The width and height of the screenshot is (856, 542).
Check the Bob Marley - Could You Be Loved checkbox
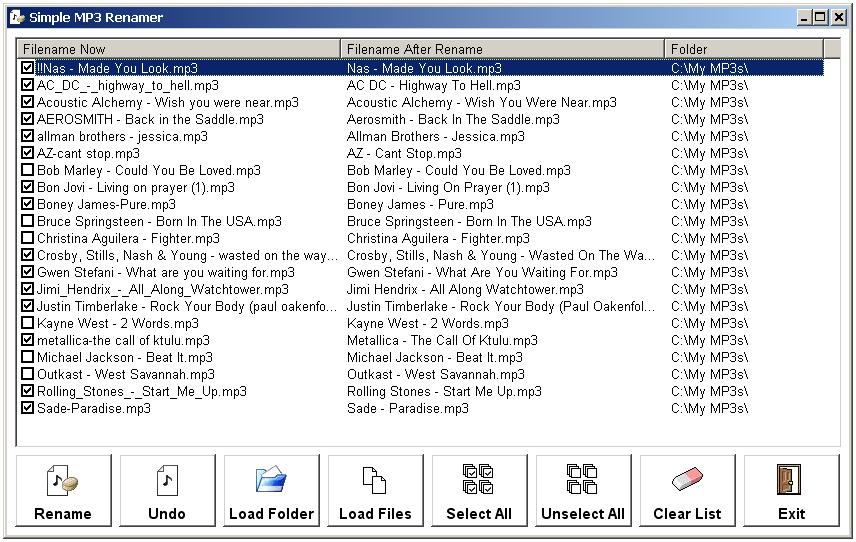click(27, 170)
